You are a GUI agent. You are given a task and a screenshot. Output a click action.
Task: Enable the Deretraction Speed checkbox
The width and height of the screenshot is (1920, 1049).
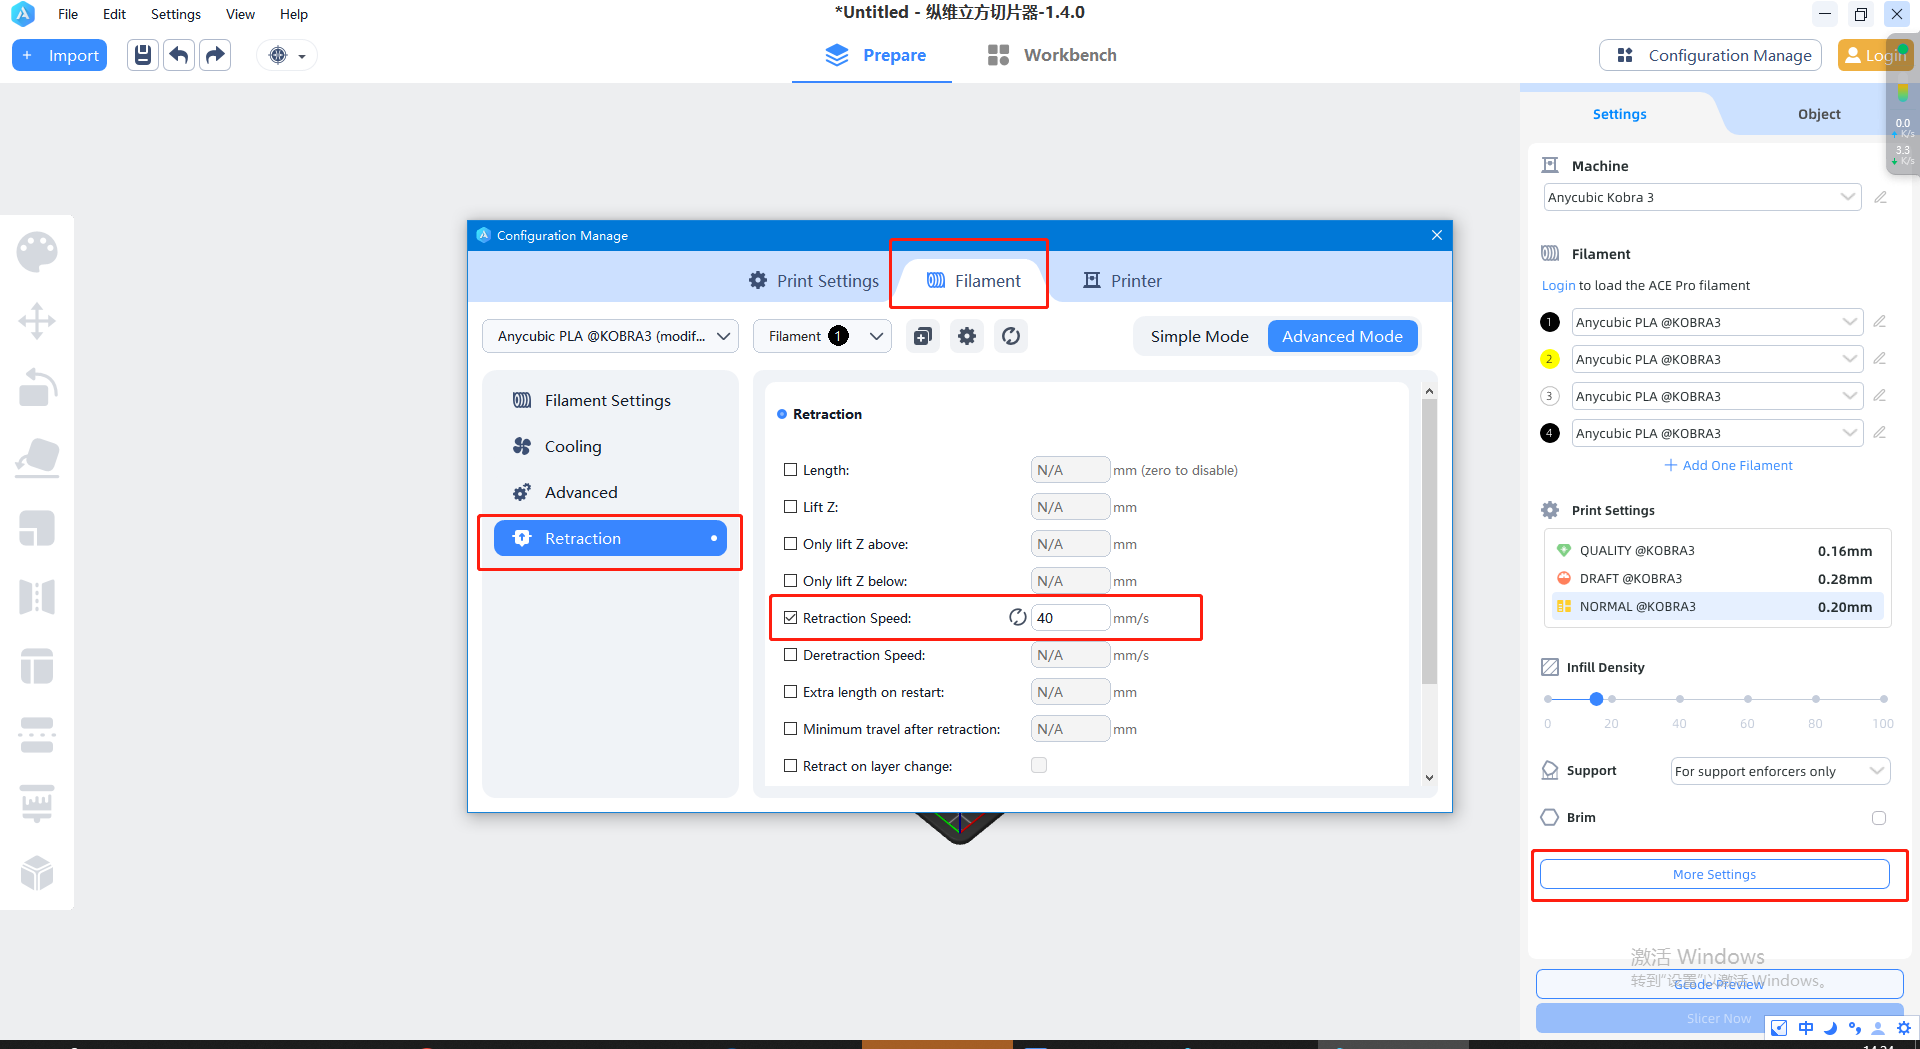[791, 655]
